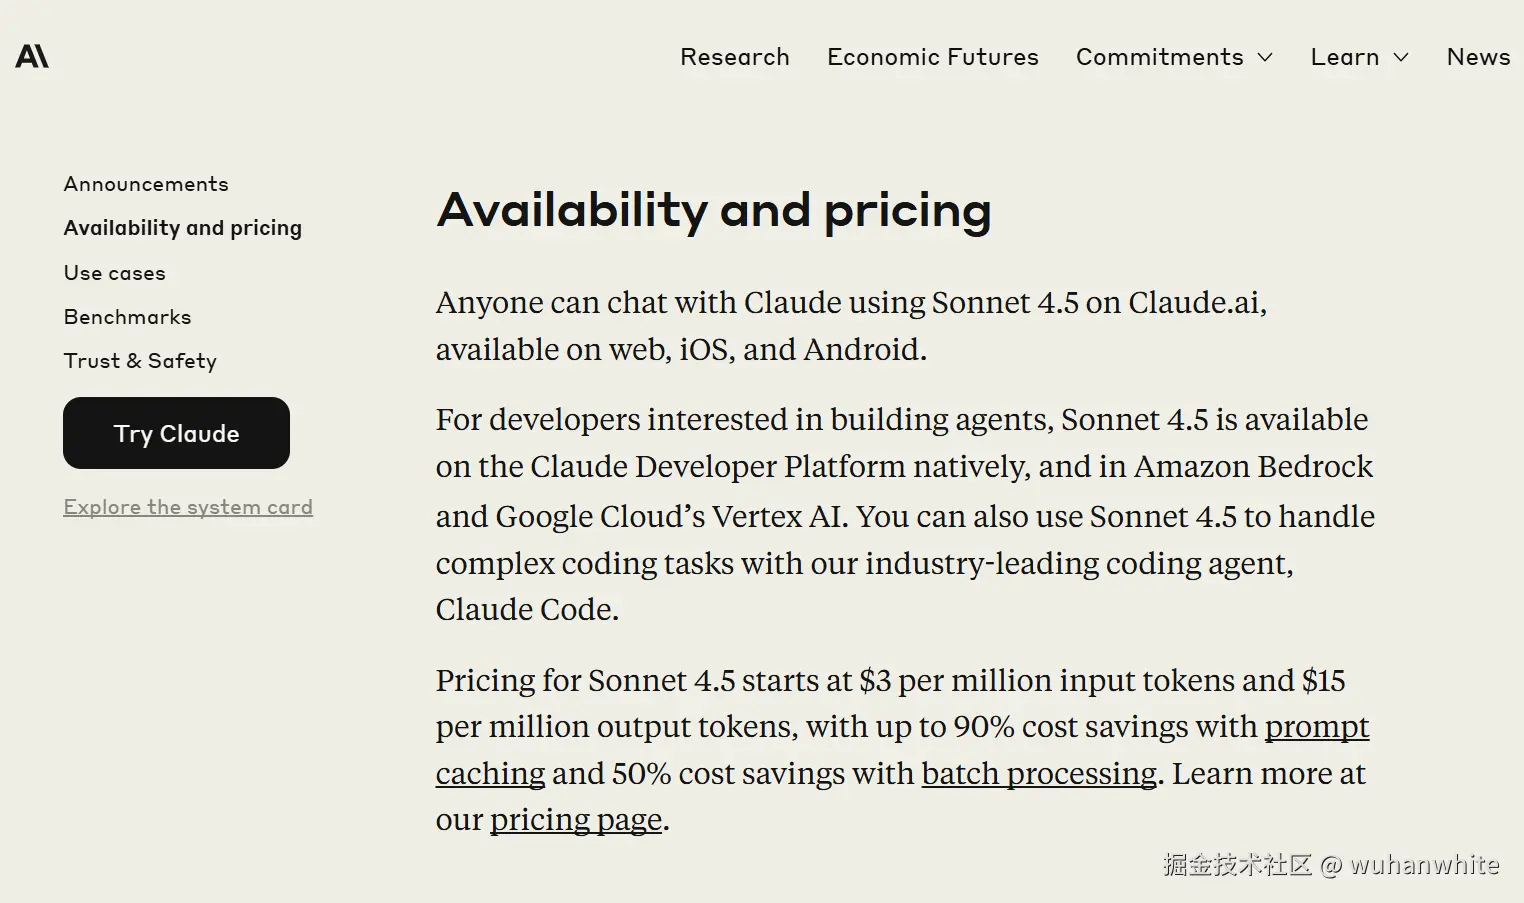Follow the prompt caching hyperlink
This screenshot has height=903, width=1524.
click(1316, 727)
